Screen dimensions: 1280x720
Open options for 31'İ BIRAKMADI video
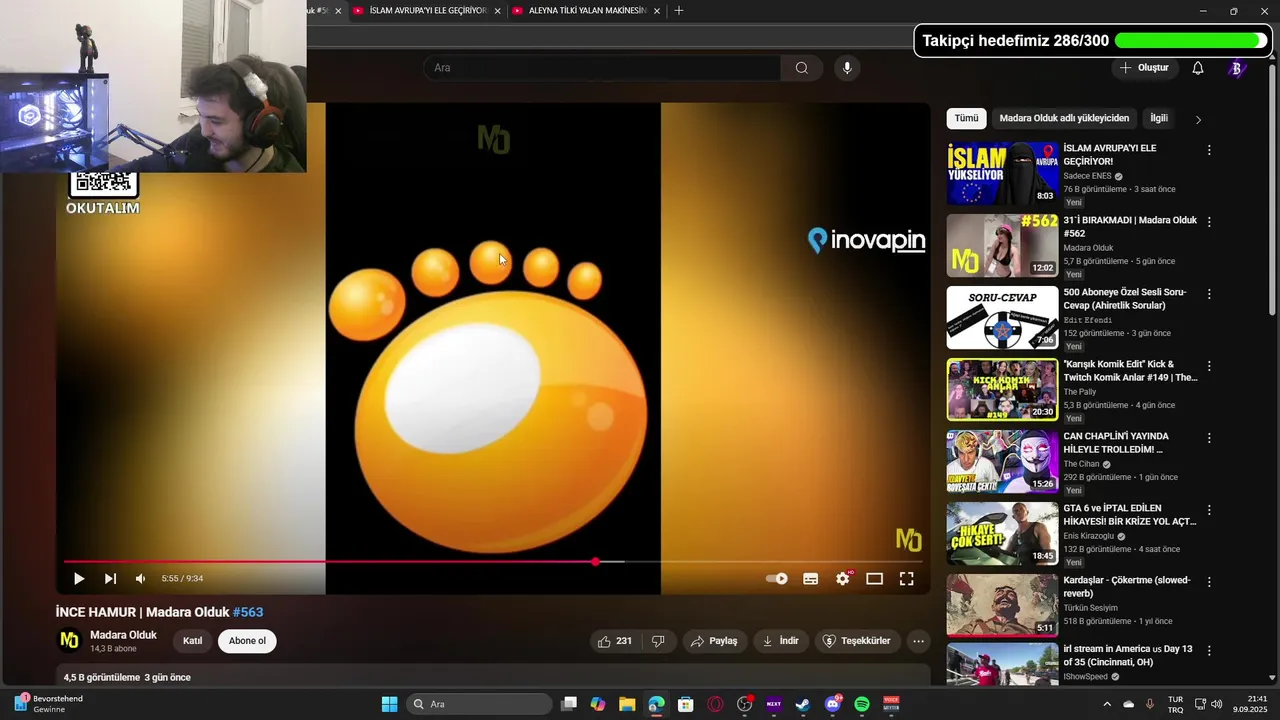click(x=1209, y=222)
